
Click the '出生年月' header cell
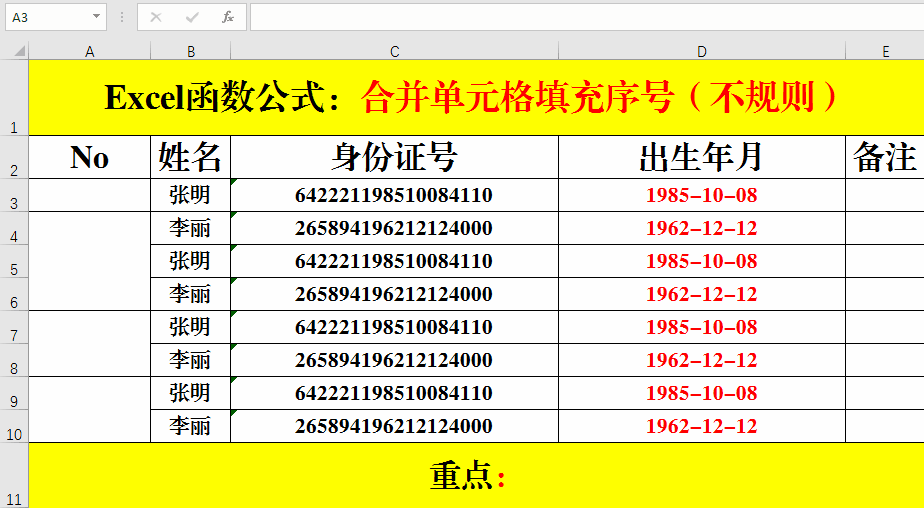701,157
